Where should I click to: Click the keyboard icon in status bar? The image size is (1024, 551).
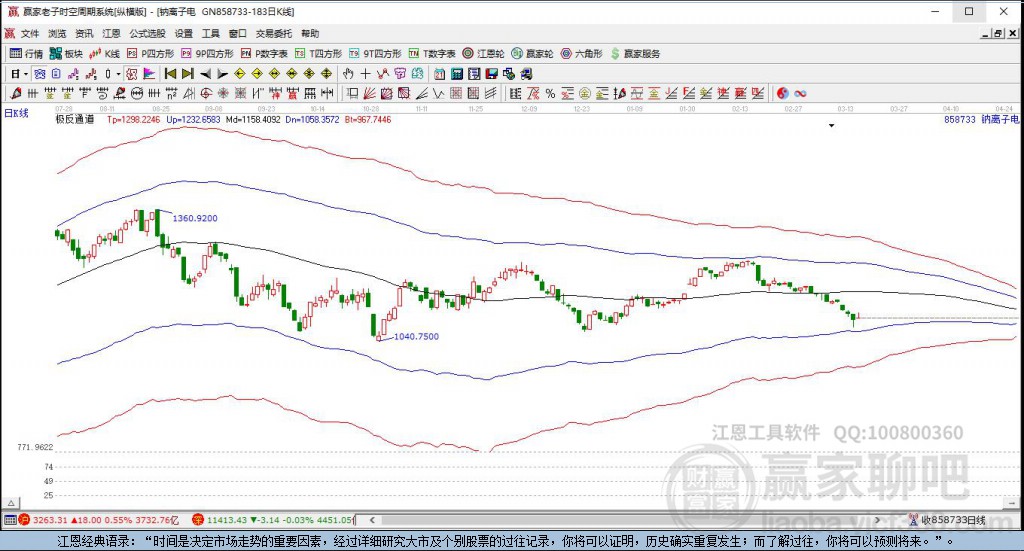pos(10,520)
